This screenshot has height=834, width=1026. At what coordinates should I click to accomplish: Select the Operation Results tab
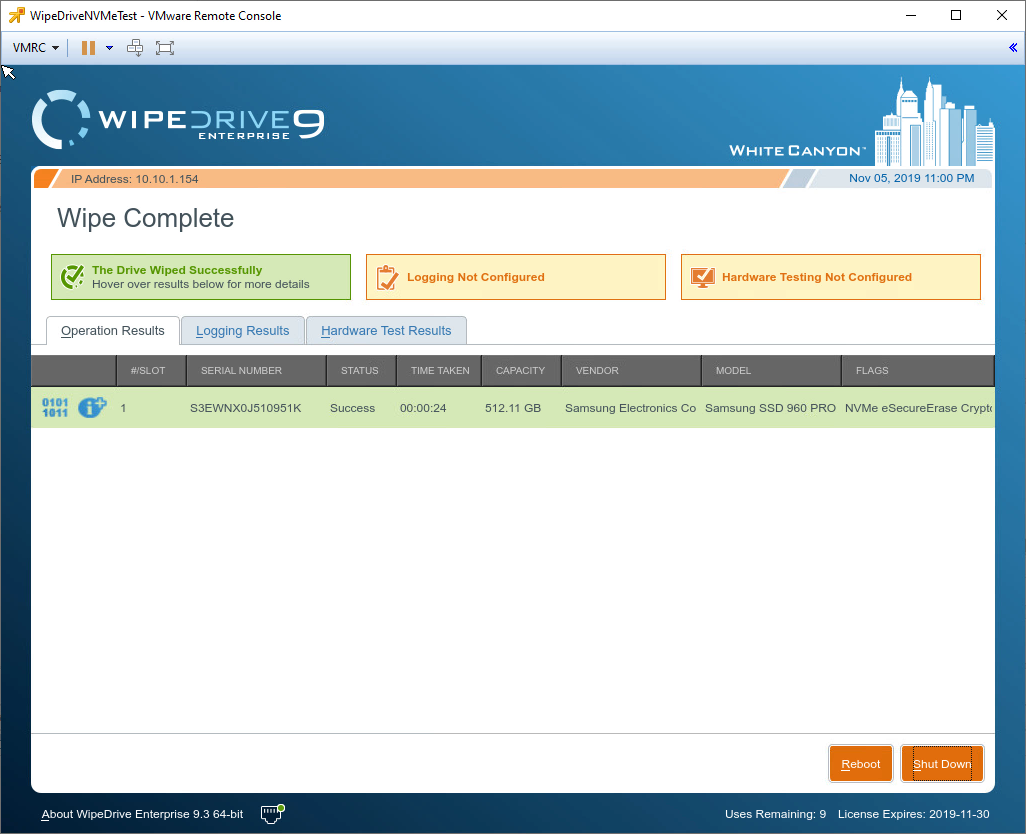coord(113,330)
